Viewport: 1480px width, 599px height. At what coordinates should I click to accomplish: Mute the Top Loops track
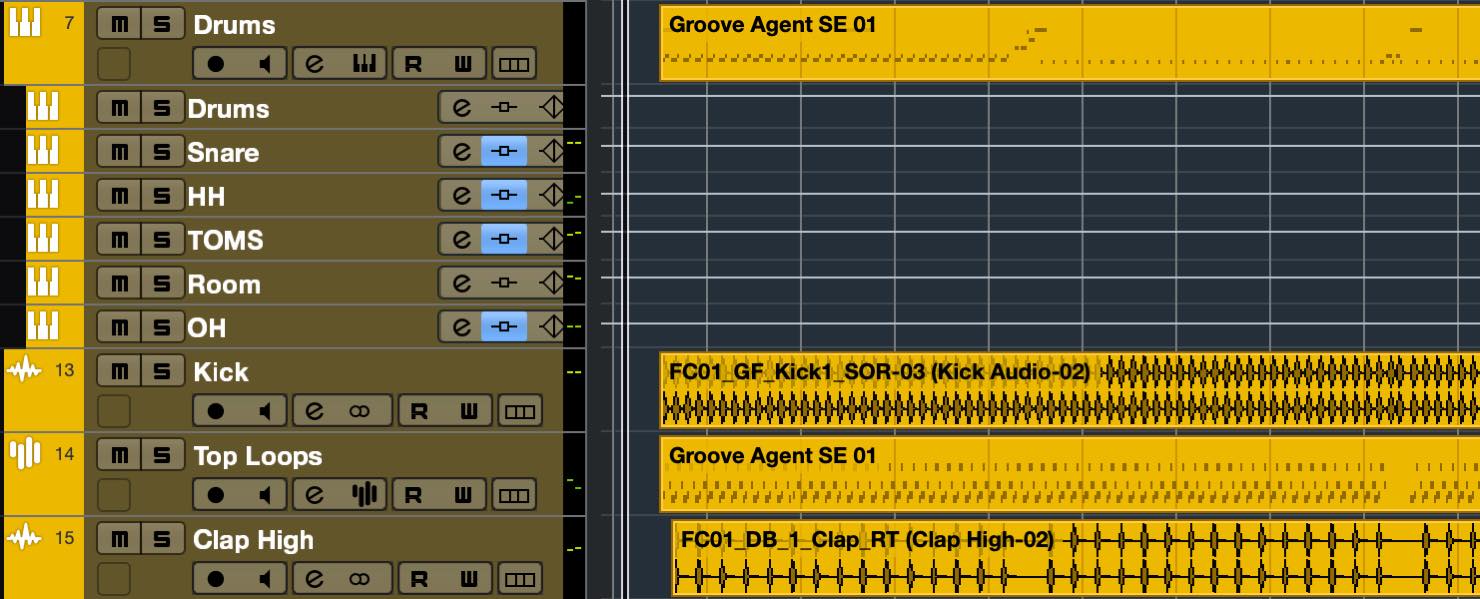[x=119, y=455]
